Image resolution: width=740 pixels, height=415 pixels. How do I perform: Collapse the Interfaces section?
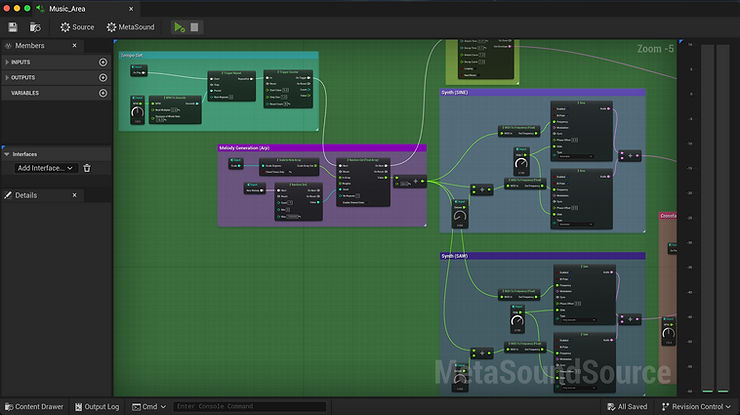tap(7, 154)
